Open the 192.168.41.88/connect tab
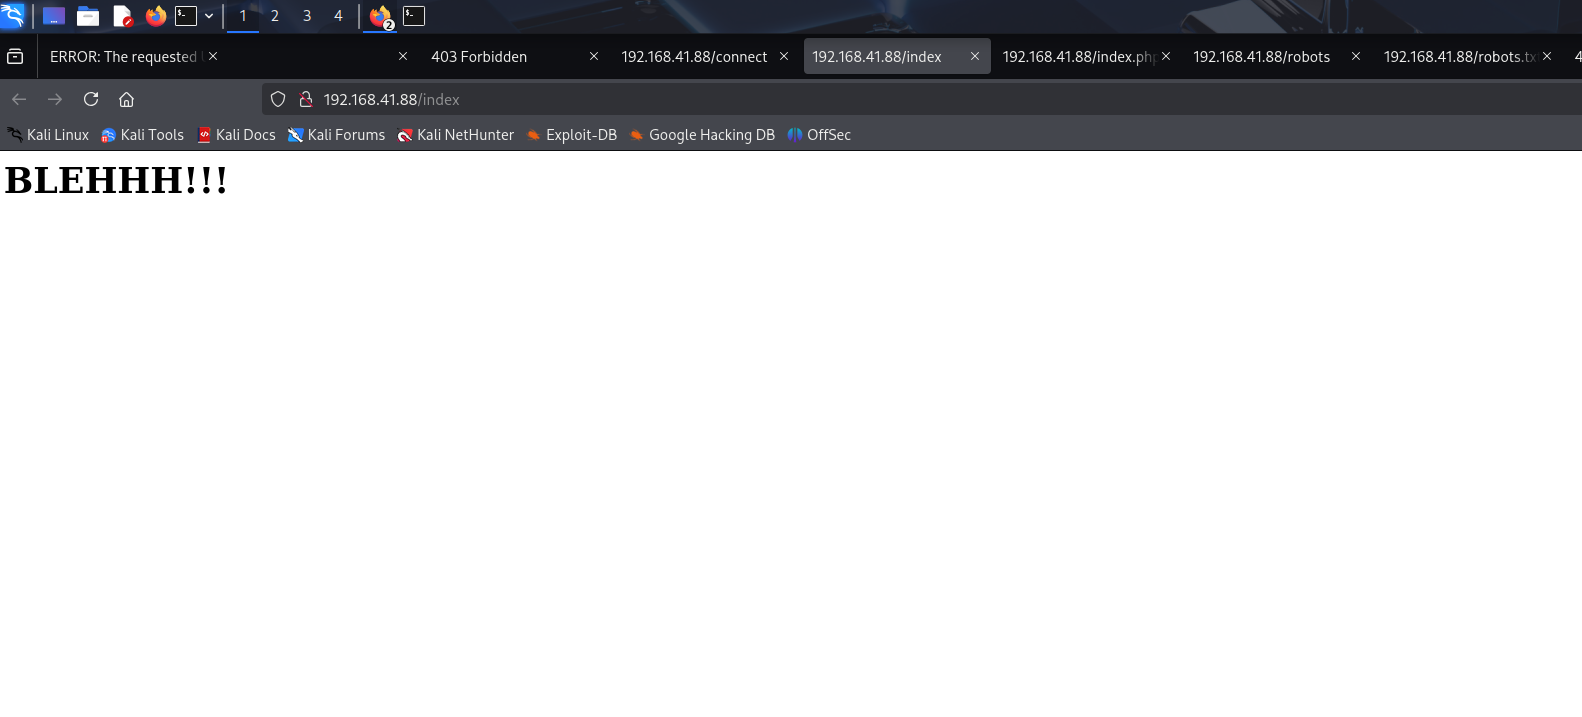The height and width of the screenshot is (717, 1582). 694,57
